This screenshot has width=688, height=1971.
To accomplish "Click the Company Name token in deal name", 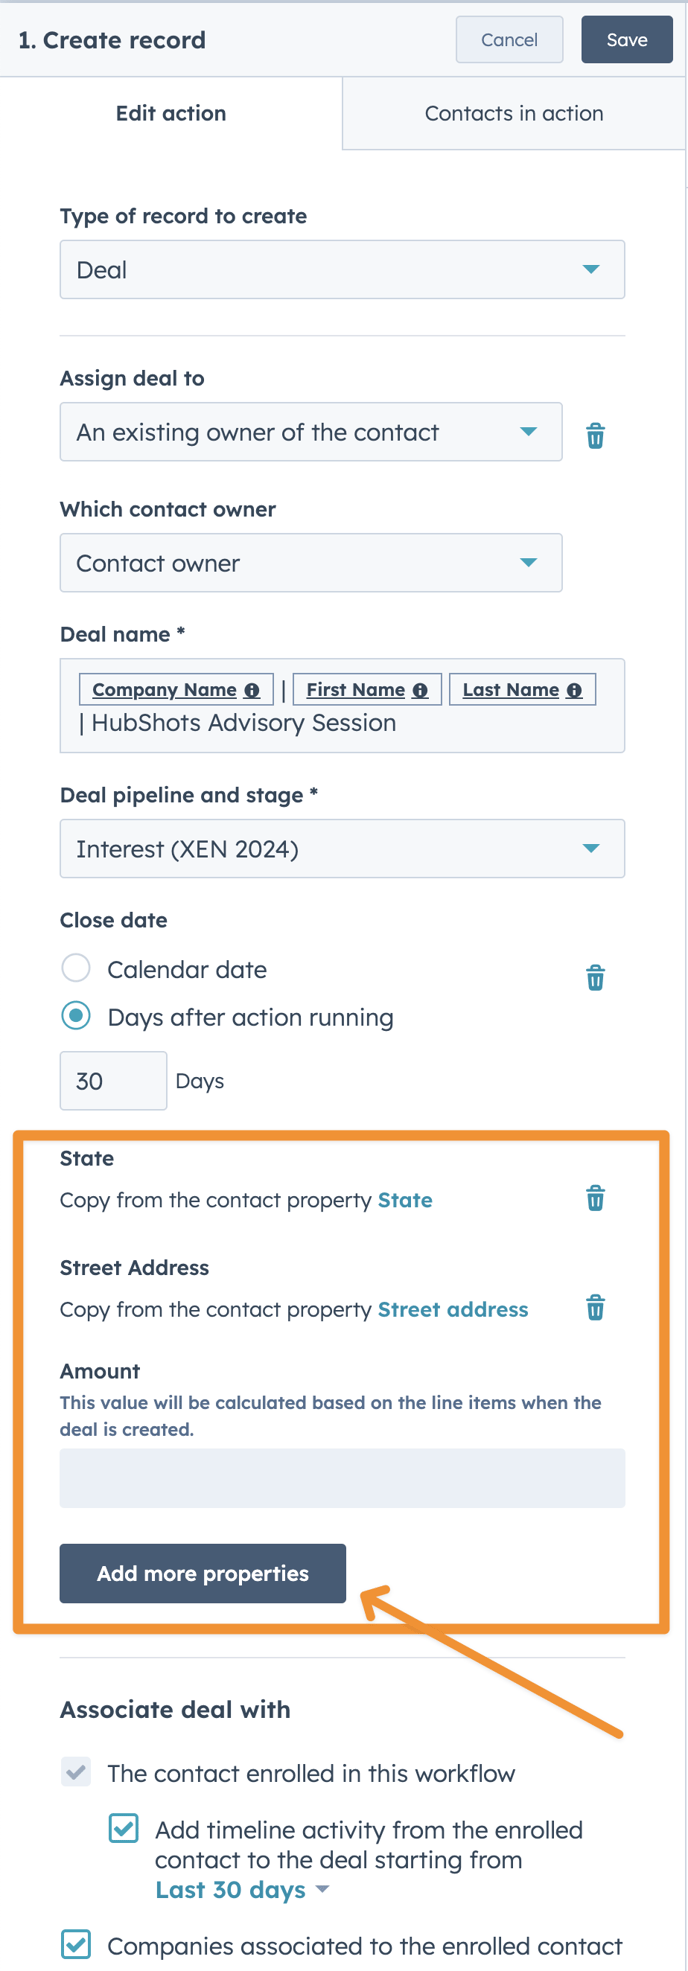I will tap(176, 689).
